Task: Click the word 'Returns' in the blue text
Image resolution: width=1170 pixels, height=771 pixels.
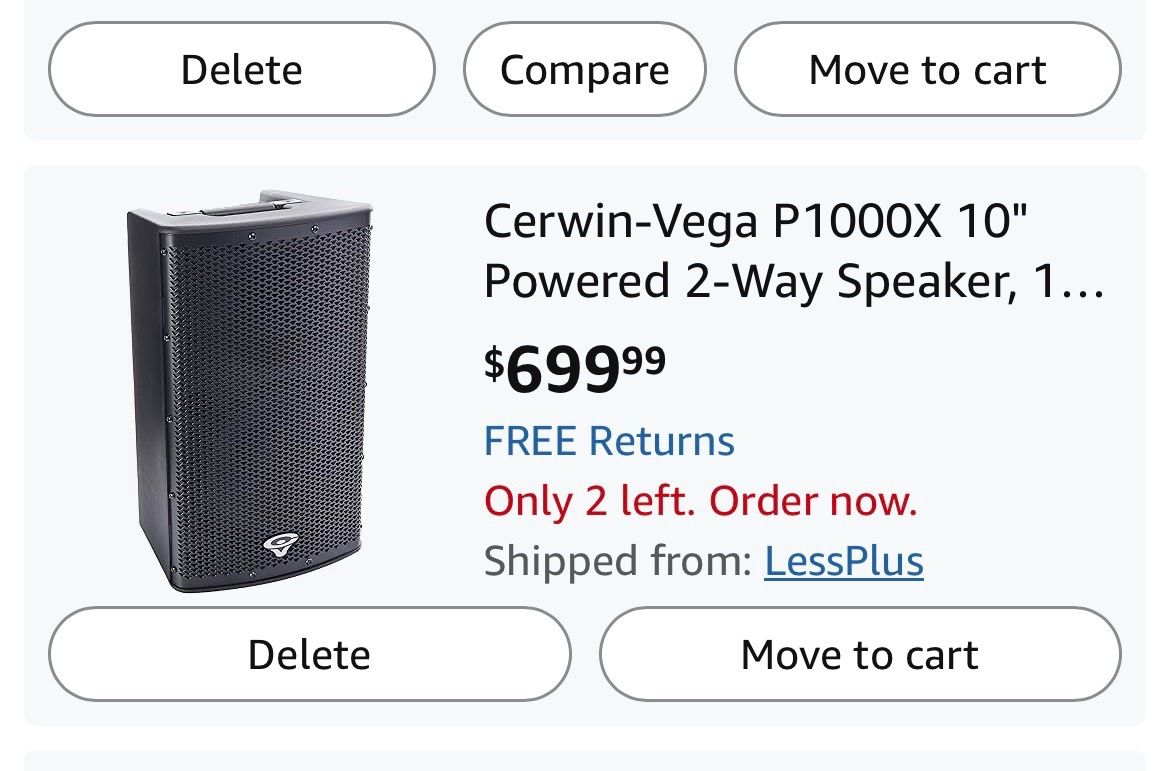Action: coord(662,440)
